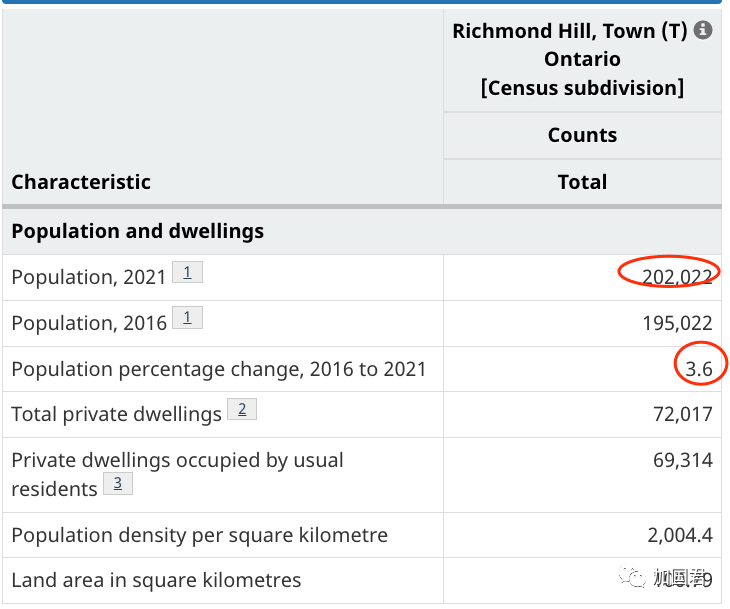Click the Population, 2021 row label

coord(89,277)
